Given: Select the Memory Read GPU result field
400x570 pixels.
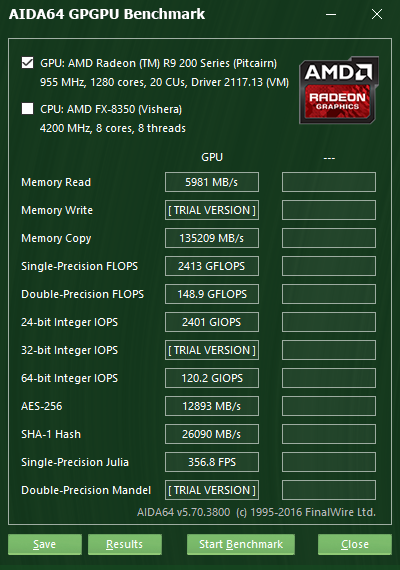Looking at the screenshot, I should tap(212, 182).
